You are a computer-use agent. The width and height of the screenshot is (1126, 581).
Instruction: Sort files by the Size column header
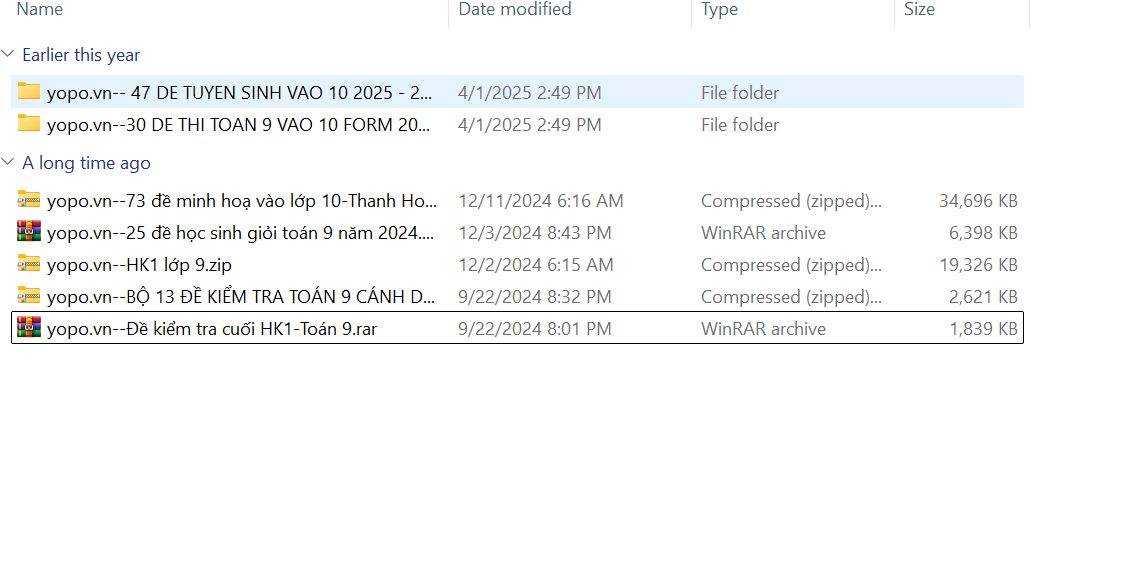(919, 10)
